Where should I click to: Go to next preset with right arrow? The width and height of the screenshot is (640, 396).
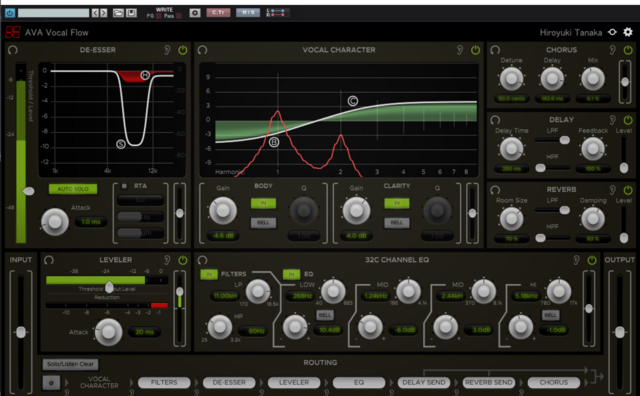point(104,13)
